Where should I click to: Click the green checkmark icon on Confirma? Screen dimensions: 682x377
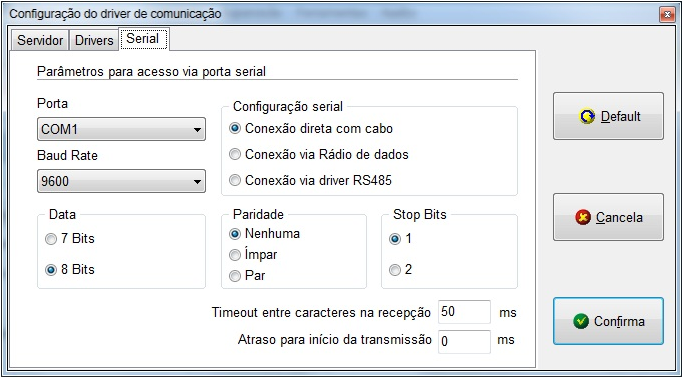pyautogui.click(x=581, y=321)
